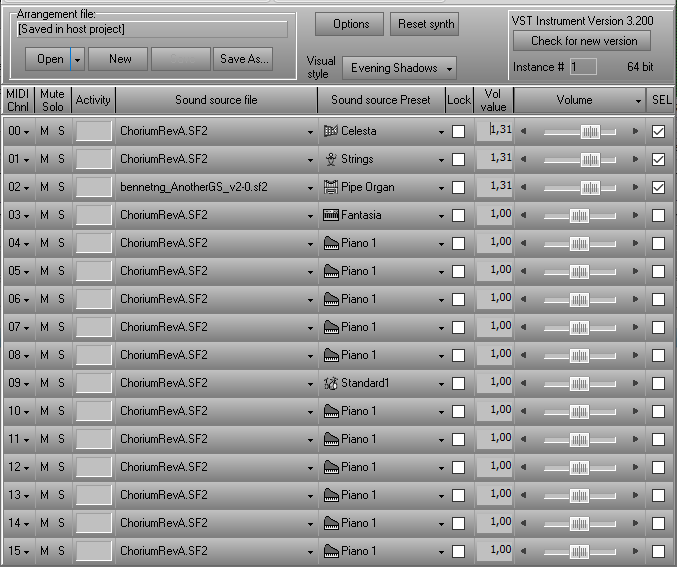Image resolution: width=677 pixels, height=567 pixels.
Task: Check the SEL checkbox on channel 15
Action: [658, 551]
